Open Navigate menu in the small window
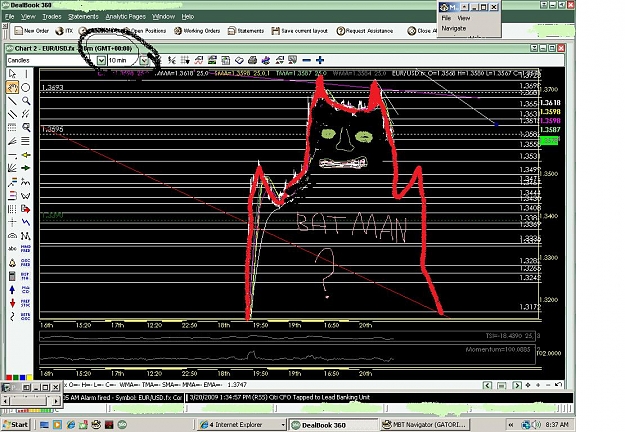 click(x=454, y=28)
